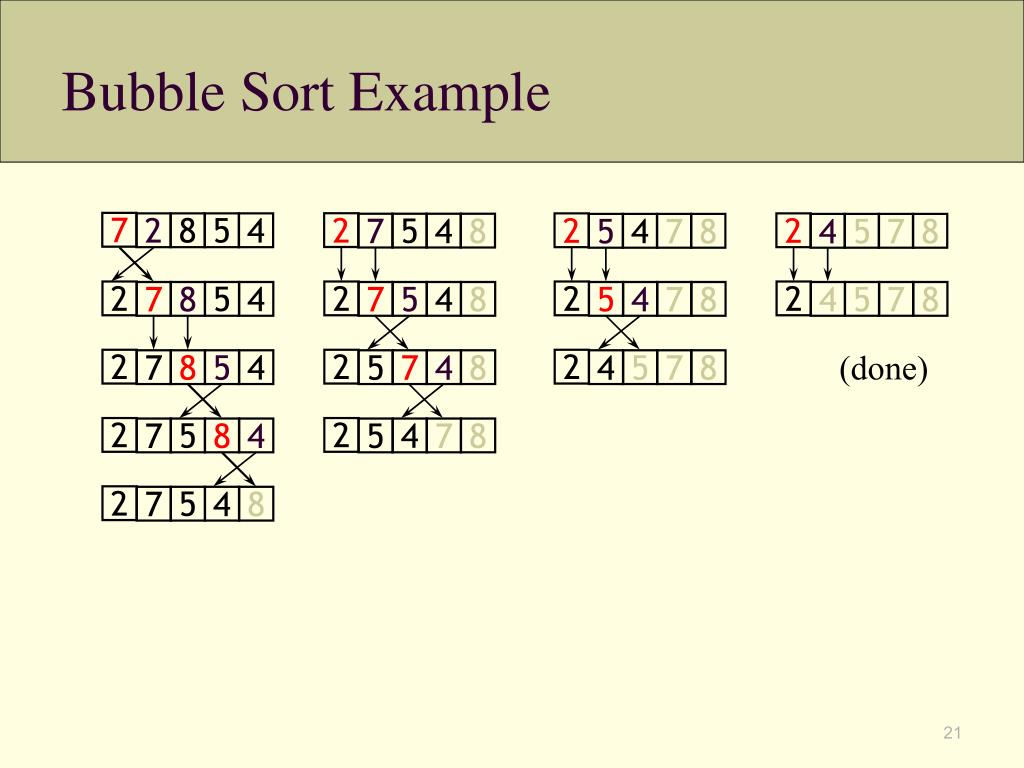Click the purple 4 in the top-right array
Viewport: 1024px width, 768px height.
(x=827, y=231)
